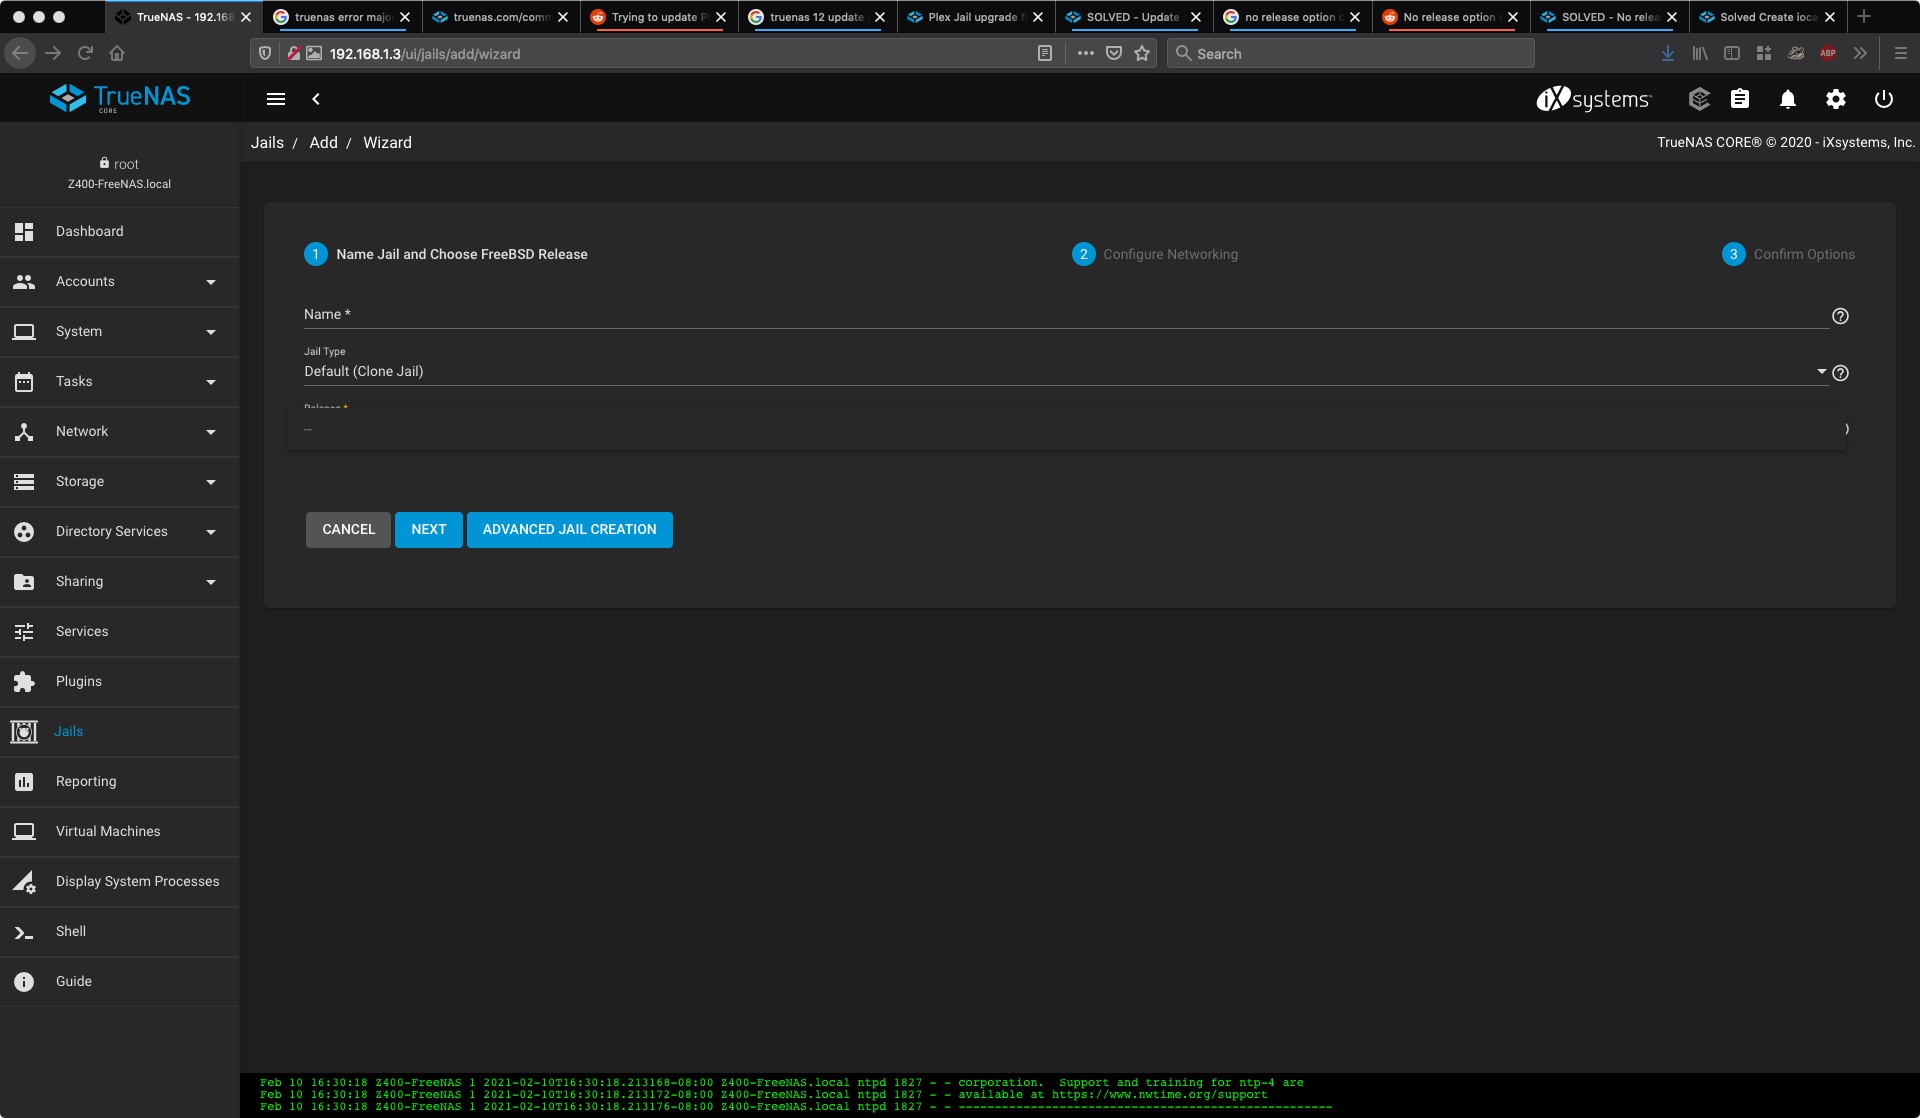1920x1118 pixels.
Task: Click the collapse-sidebar chevron icon
Action: point(316,99)
